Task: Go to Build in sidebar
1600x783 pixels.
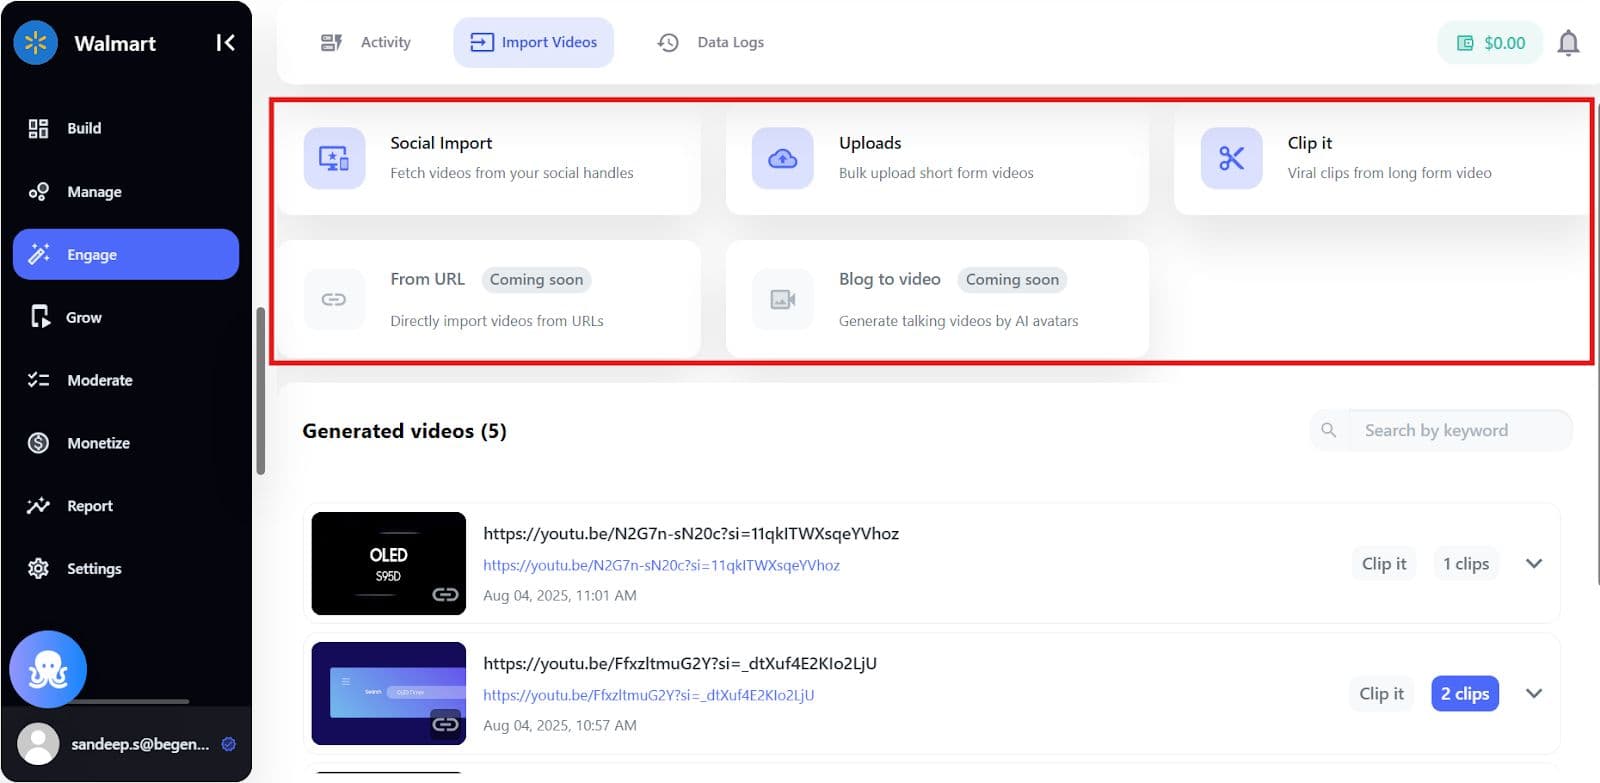Action: (x=126, y=128)
